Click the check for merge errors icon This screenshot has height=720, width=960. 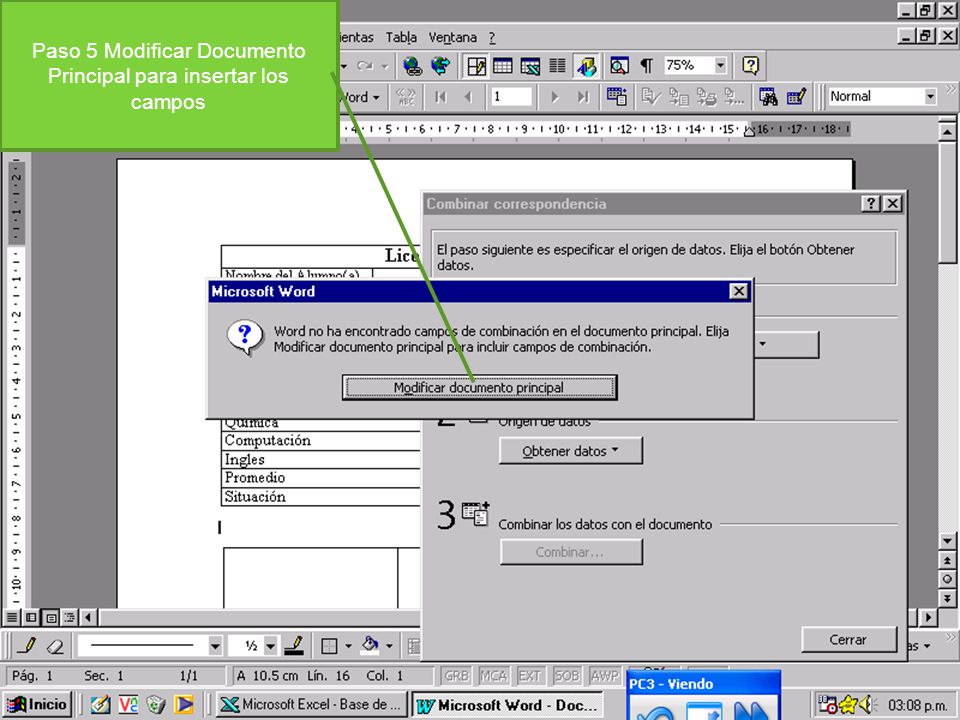pos(650,97)
